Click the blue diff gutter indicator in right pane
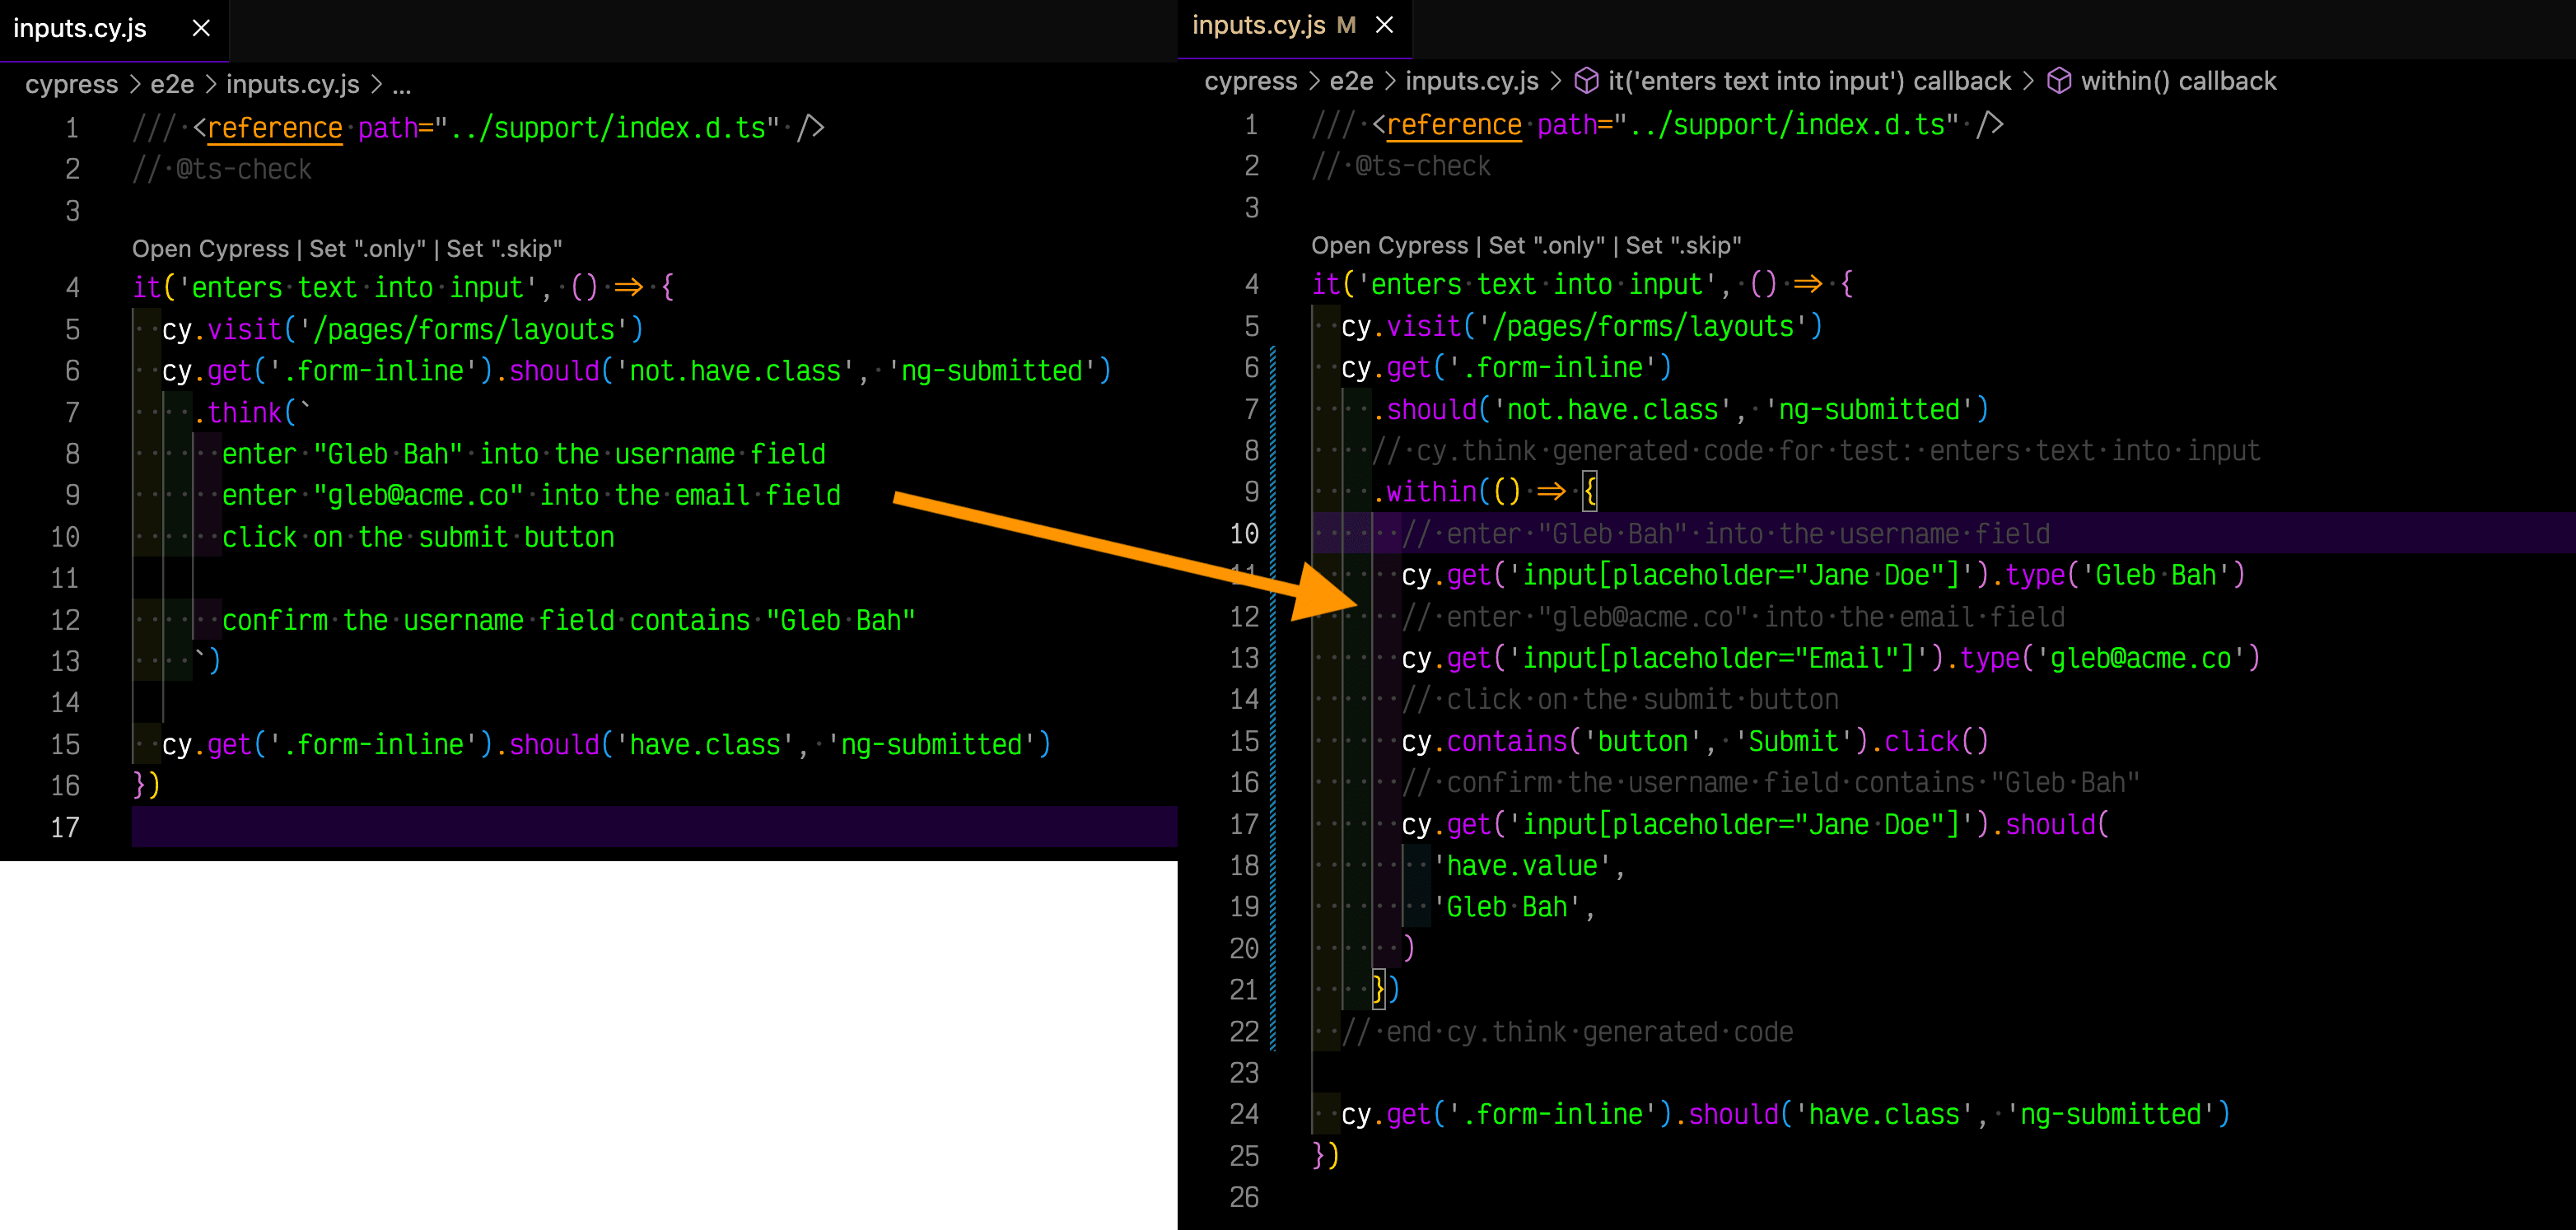The image size is (2576, 1230). (1274, 700)
